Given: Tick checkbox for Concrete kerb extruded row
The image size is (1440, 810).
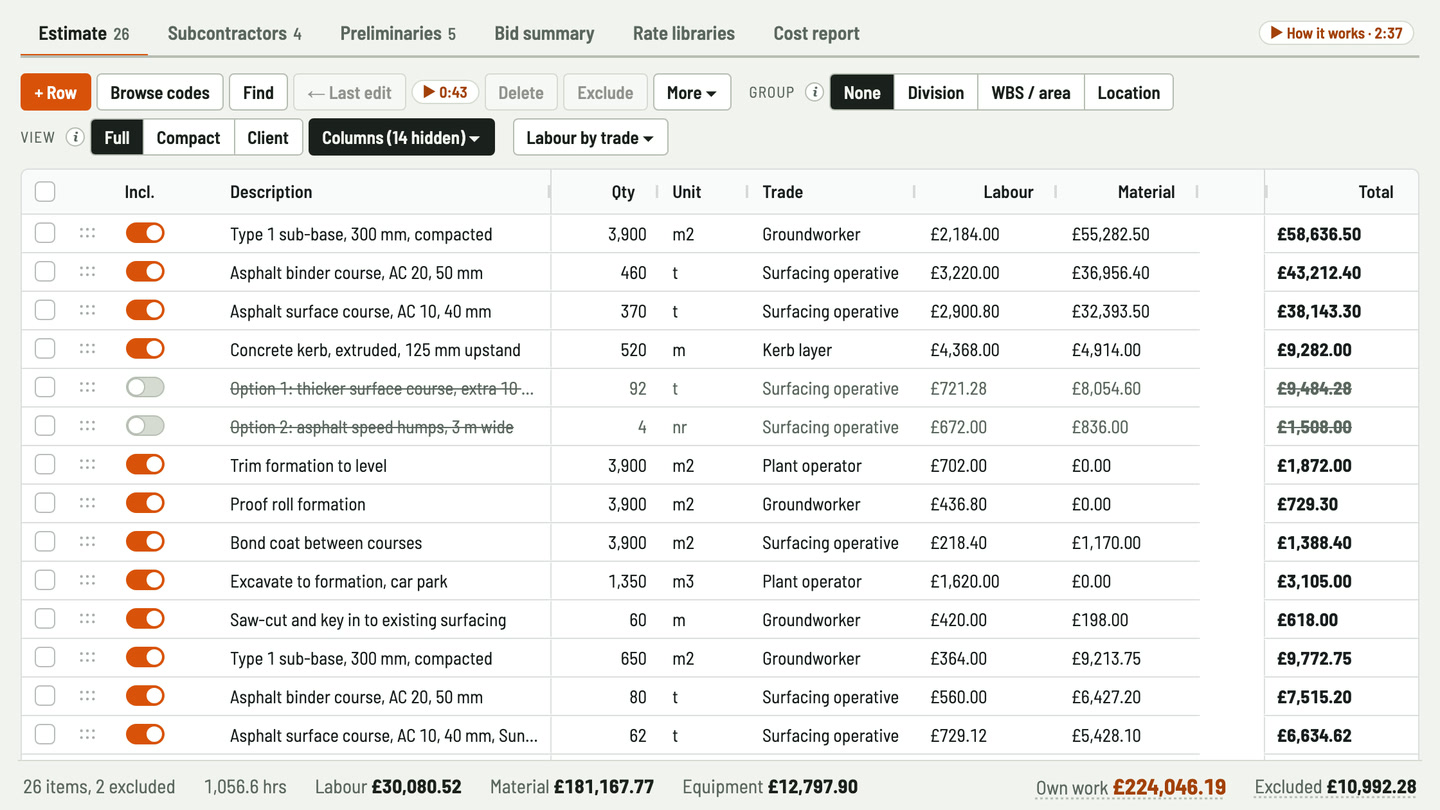Looking at the screenshot, I should pos(45,349).
